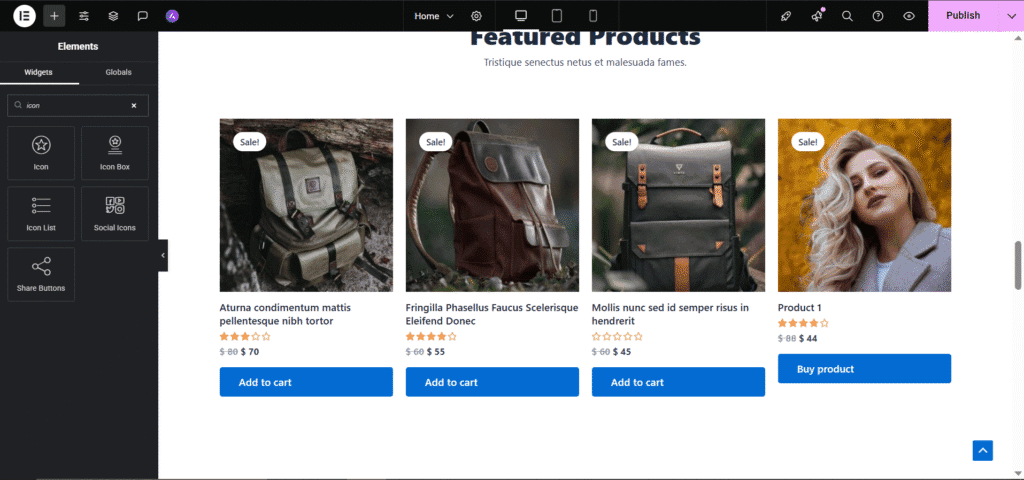The image size is (1024, 480).
Task: Switch to tablet responsive view
Action: (557, 16)
